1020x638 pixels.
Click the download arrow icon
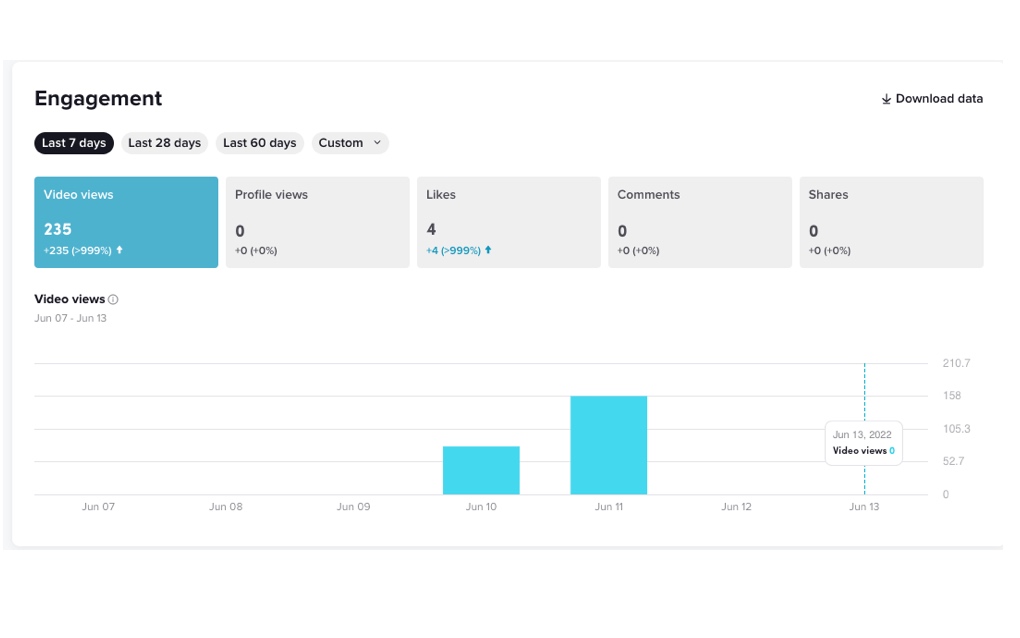point(886,99)
